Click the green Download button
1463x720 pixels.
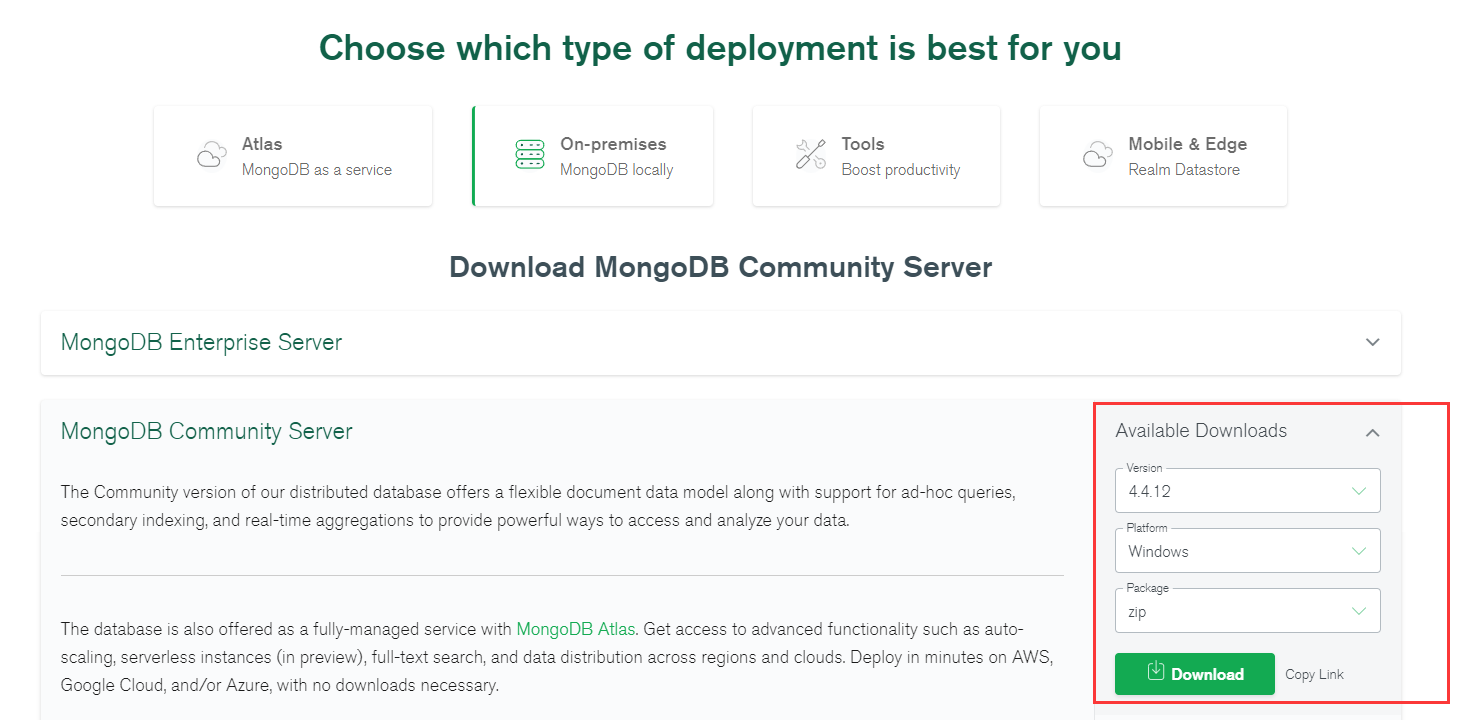[x=1195, y=674]
